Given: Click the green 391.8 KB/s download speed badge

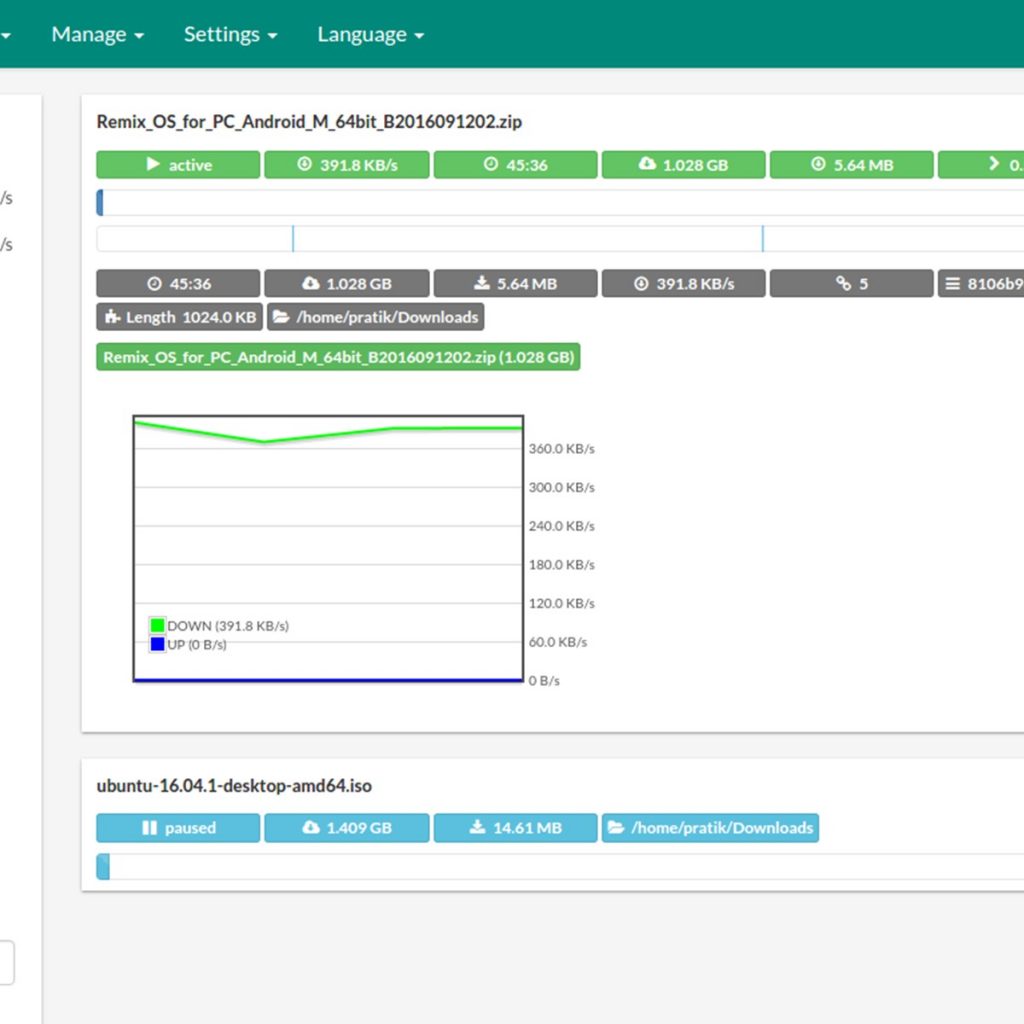Looking at the screenshot, I should pyautogui.click(x=347, y=165).
